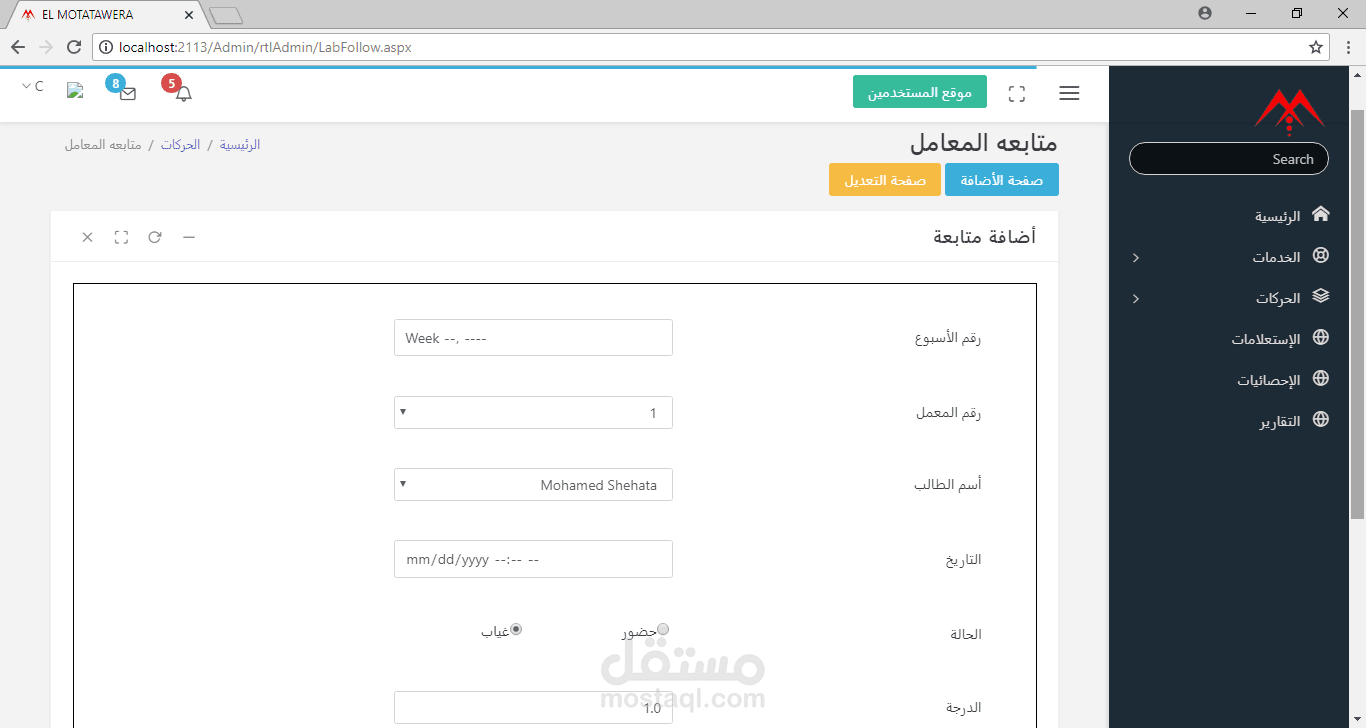Screen dimensions: 1366x728
Task: Collapse the أضافة متابعة card with minus icon
Action: click(188, 237)
